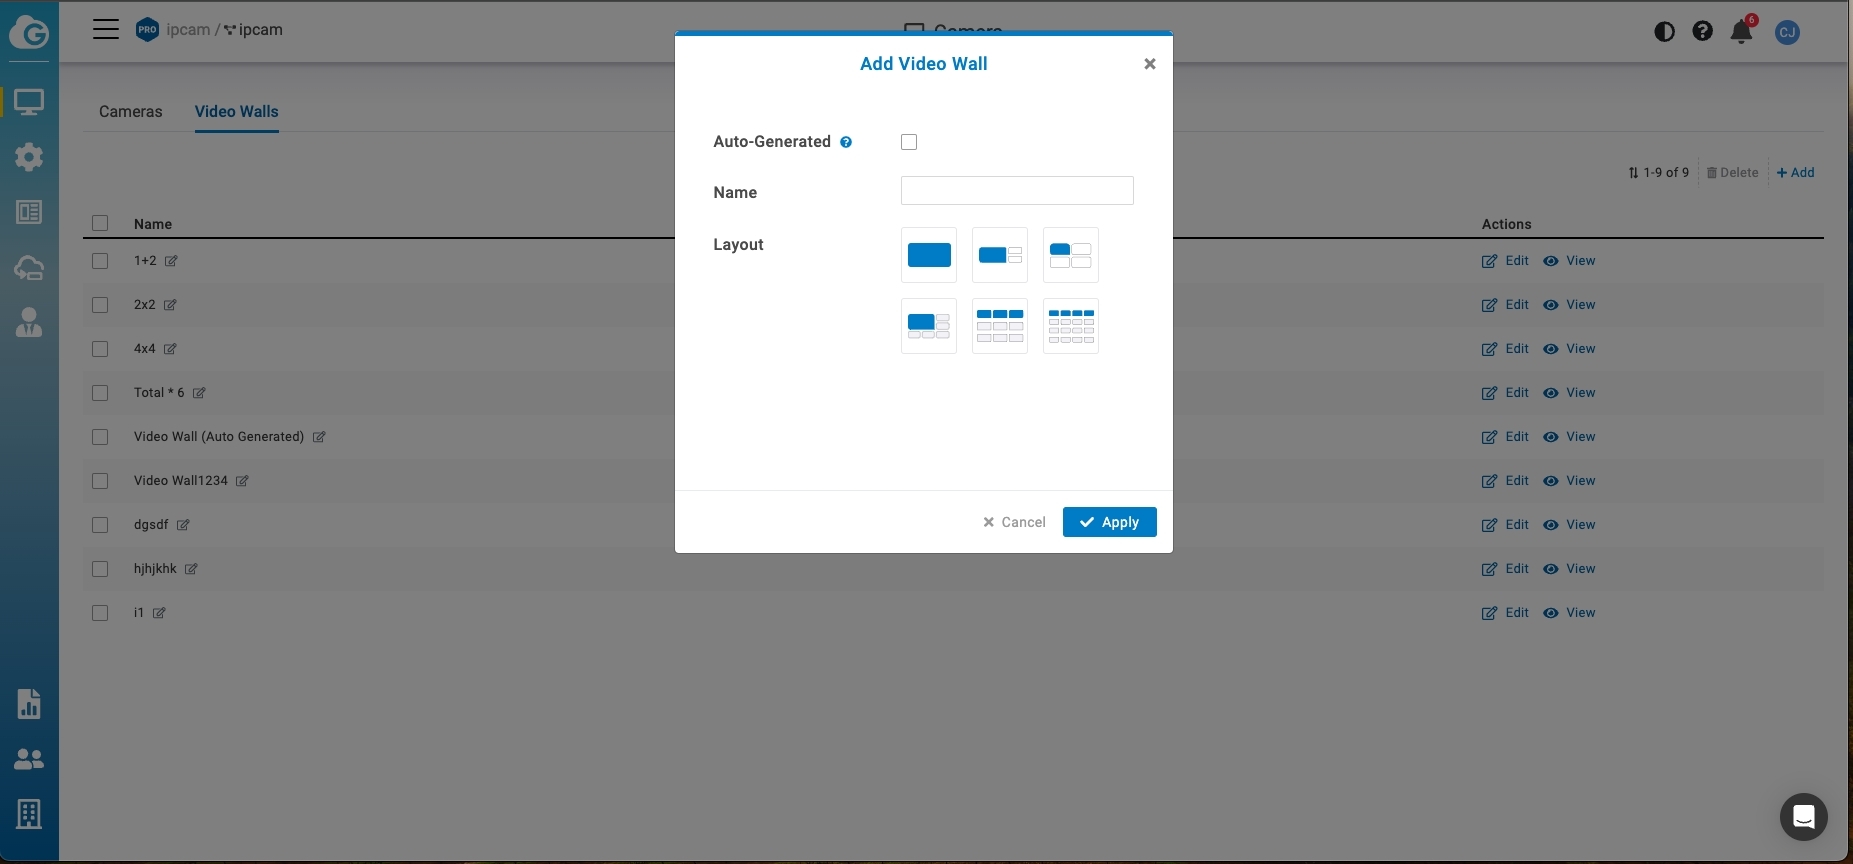The image size is (1853, 864).
Task: Check the box for 4x4 row
Action: (100, 349)
